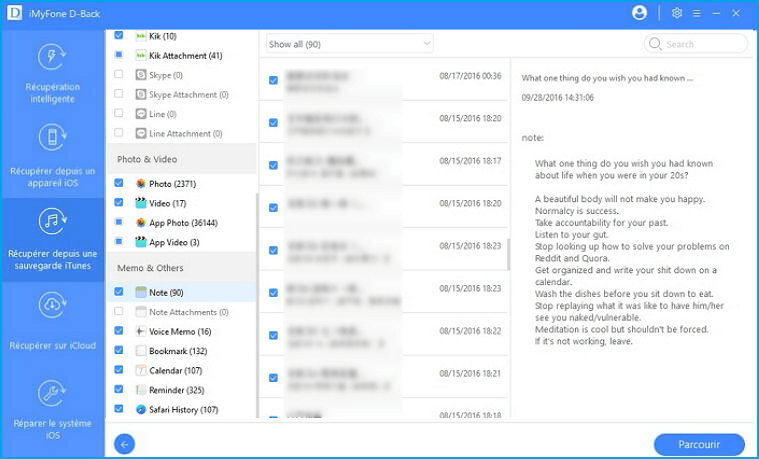Screen dimensions: 759x459
Task: Uncheck the Calendar (107) checkbox
Action: click(119, 369)
